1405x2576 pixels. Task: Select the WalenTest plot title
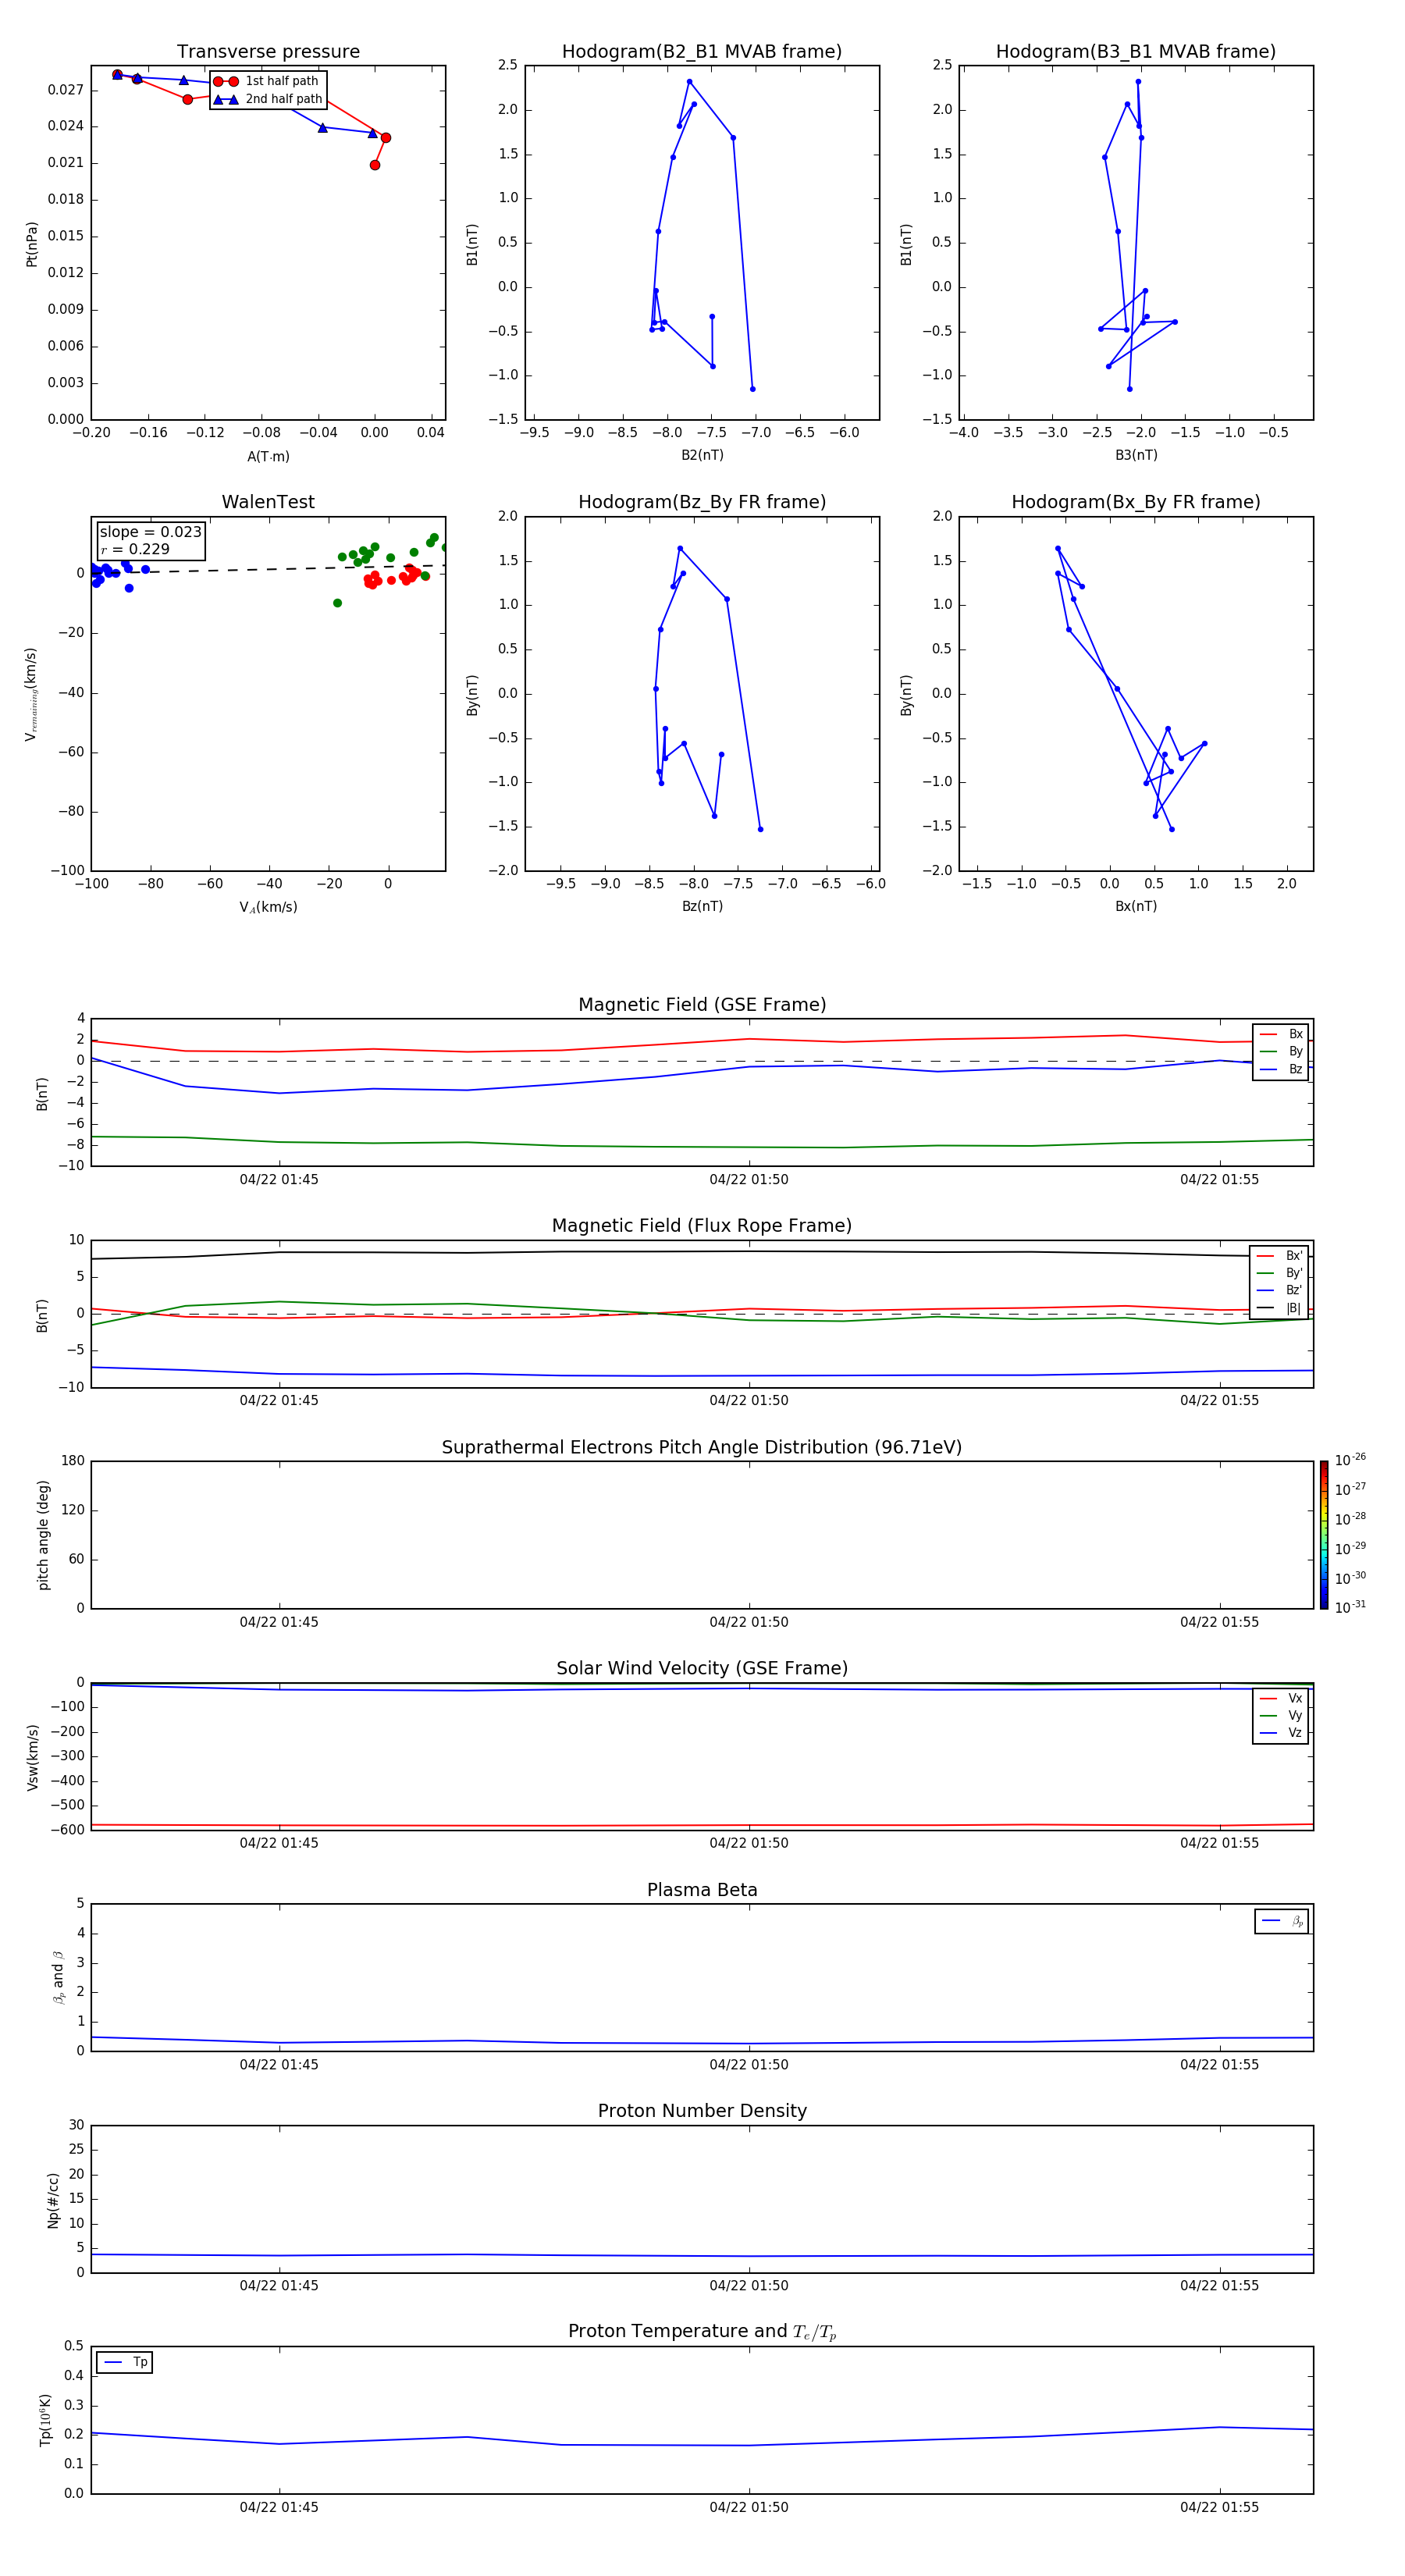pos(268,502)
